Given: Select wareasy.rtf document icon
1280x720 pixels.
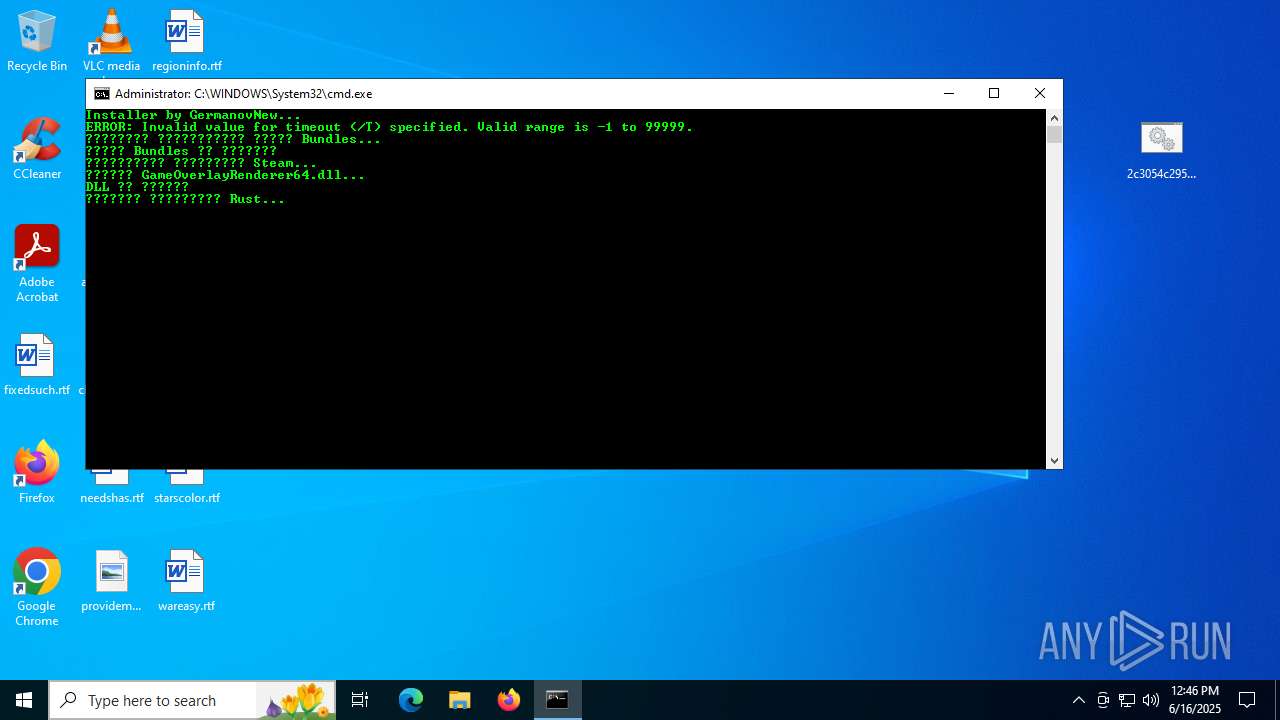Looking at the screenshot, I should tap(186, 581).
